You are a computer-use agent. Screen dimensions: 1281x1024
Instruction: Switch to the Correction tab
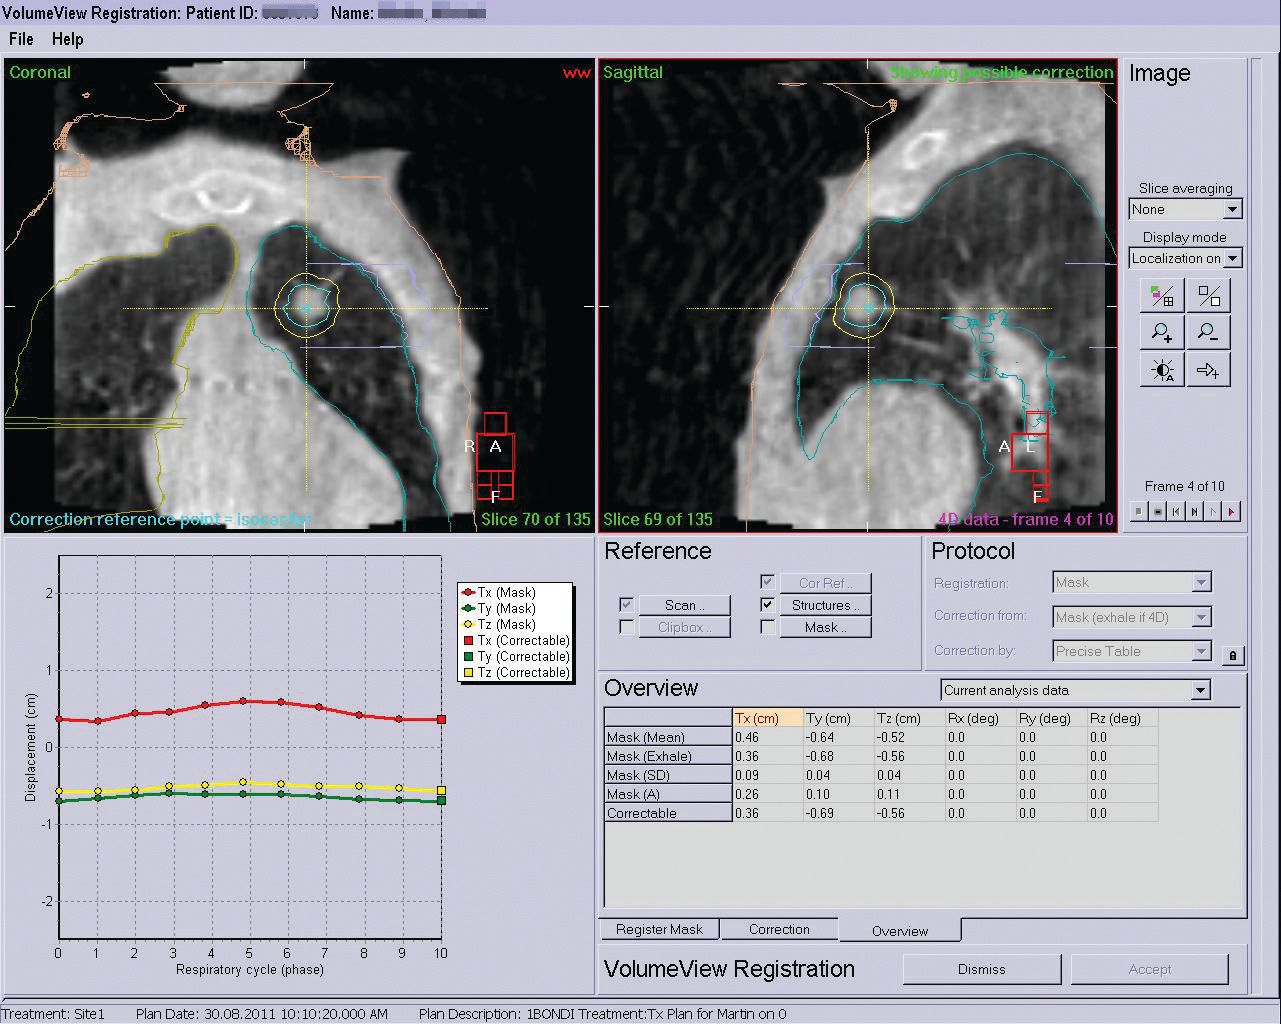click(x=779, y=929)
